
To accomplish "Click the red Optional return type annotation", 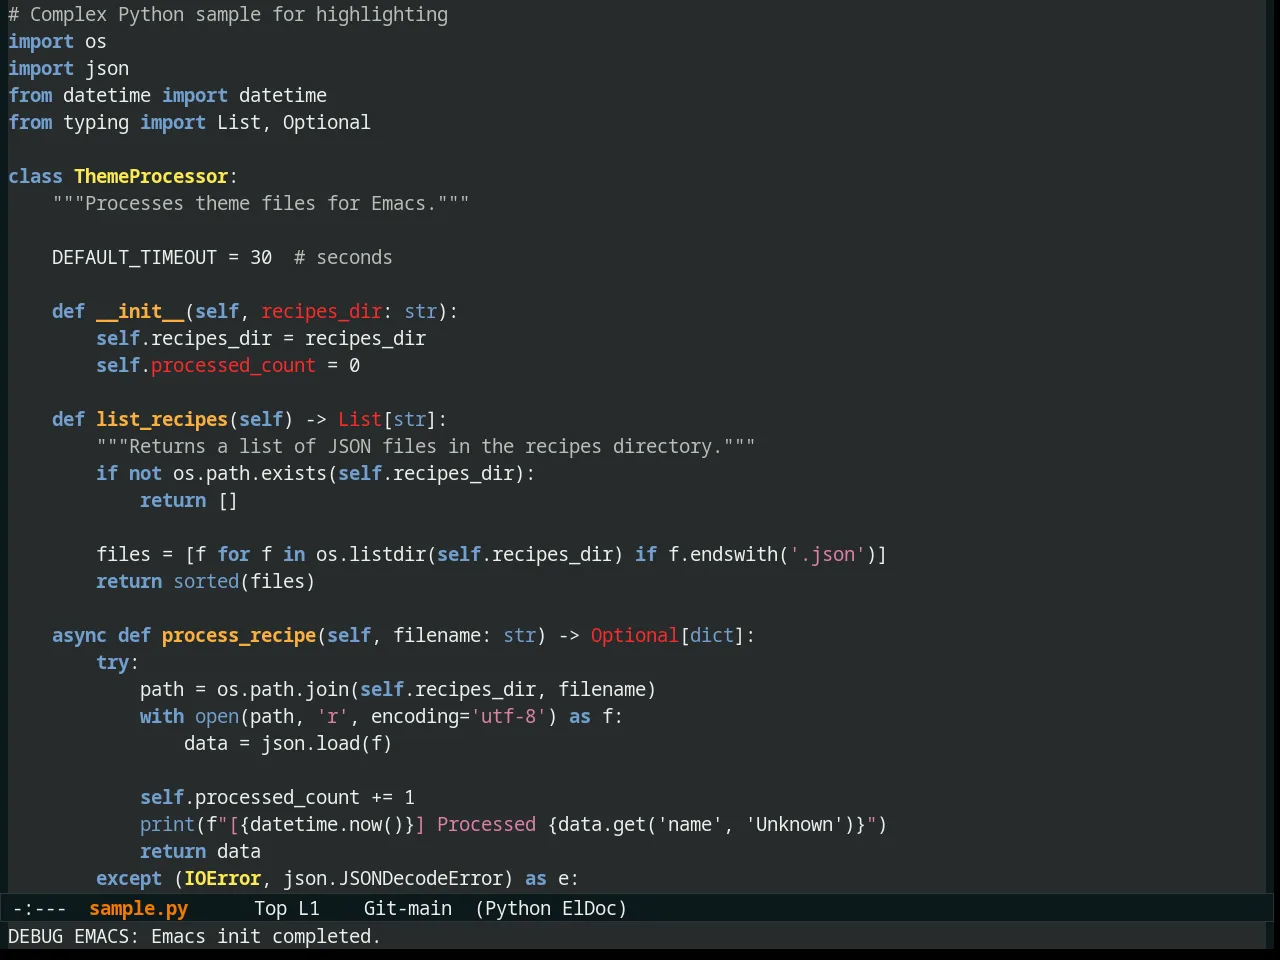I will (634, 635).
